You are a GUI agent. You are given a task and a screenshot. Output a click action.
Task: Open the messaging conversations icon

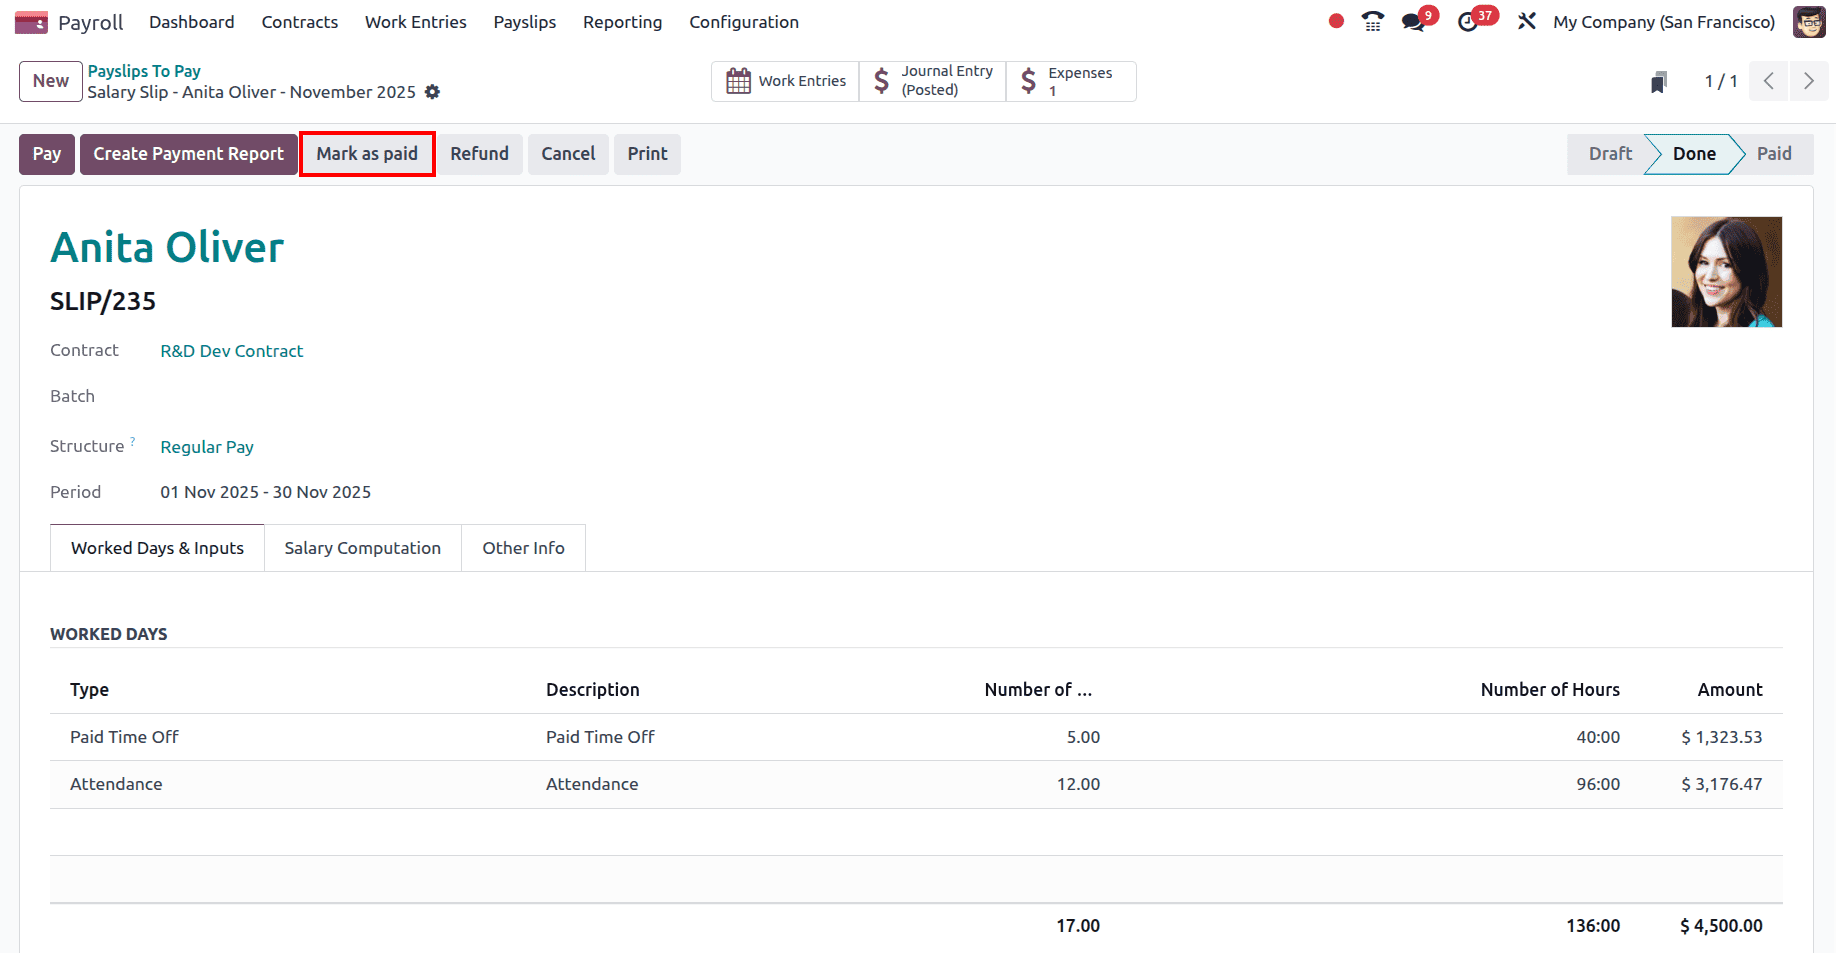[x=1412, y=19]
